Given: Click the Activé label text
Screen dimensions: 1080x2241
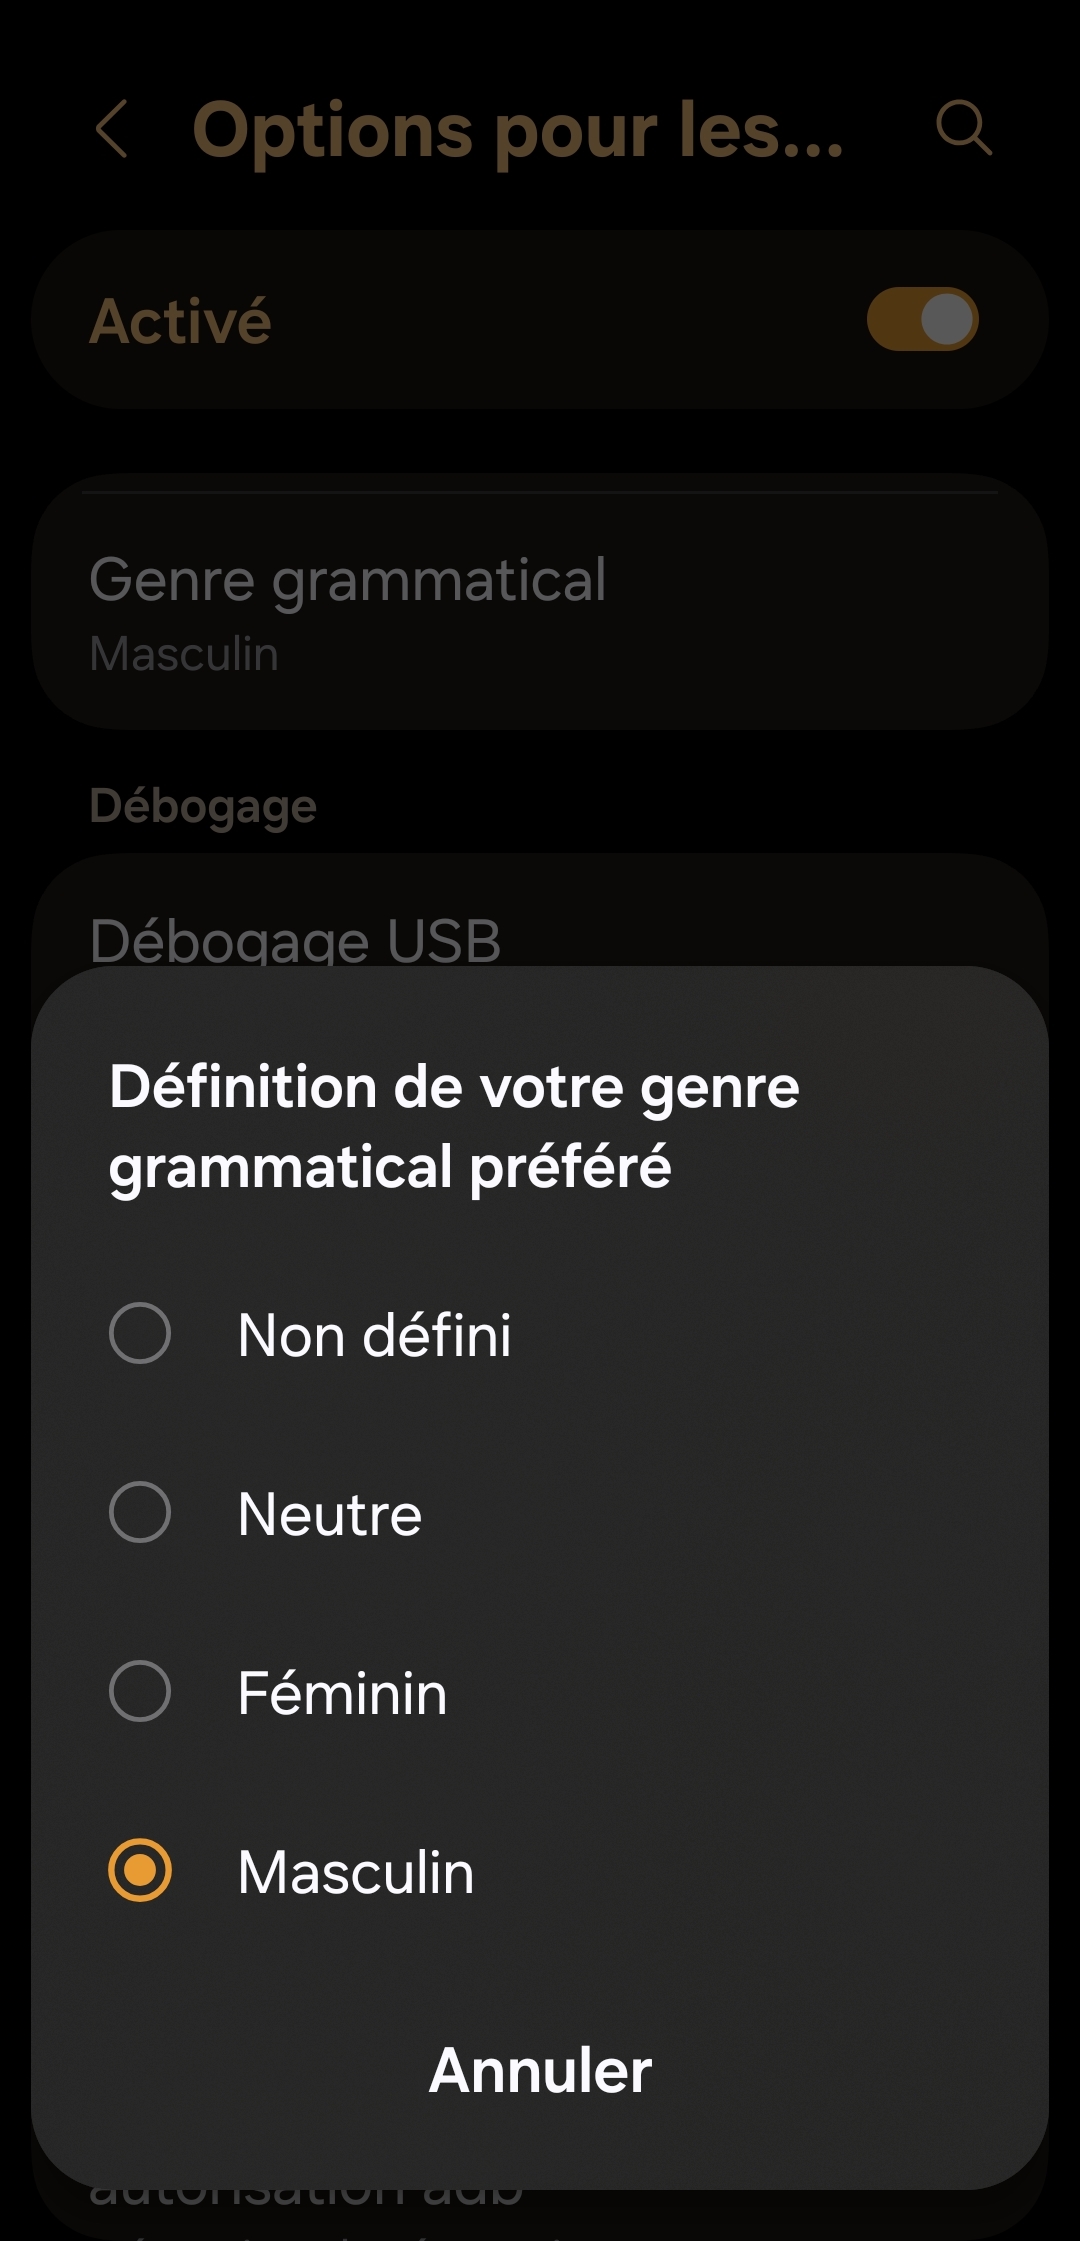Looking at the screenshot, I should [x=180, y=322].
